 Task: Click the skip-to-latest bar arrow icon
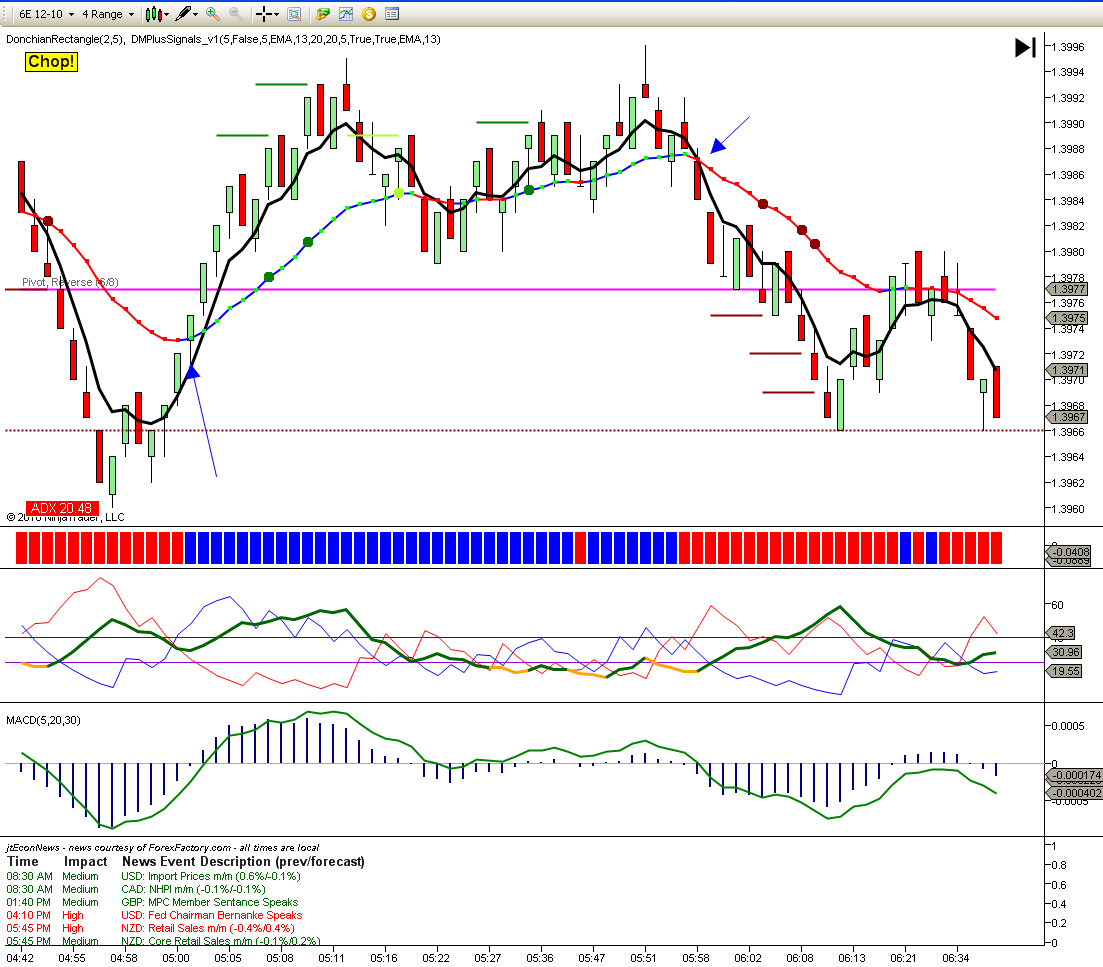coord(1025,48)
